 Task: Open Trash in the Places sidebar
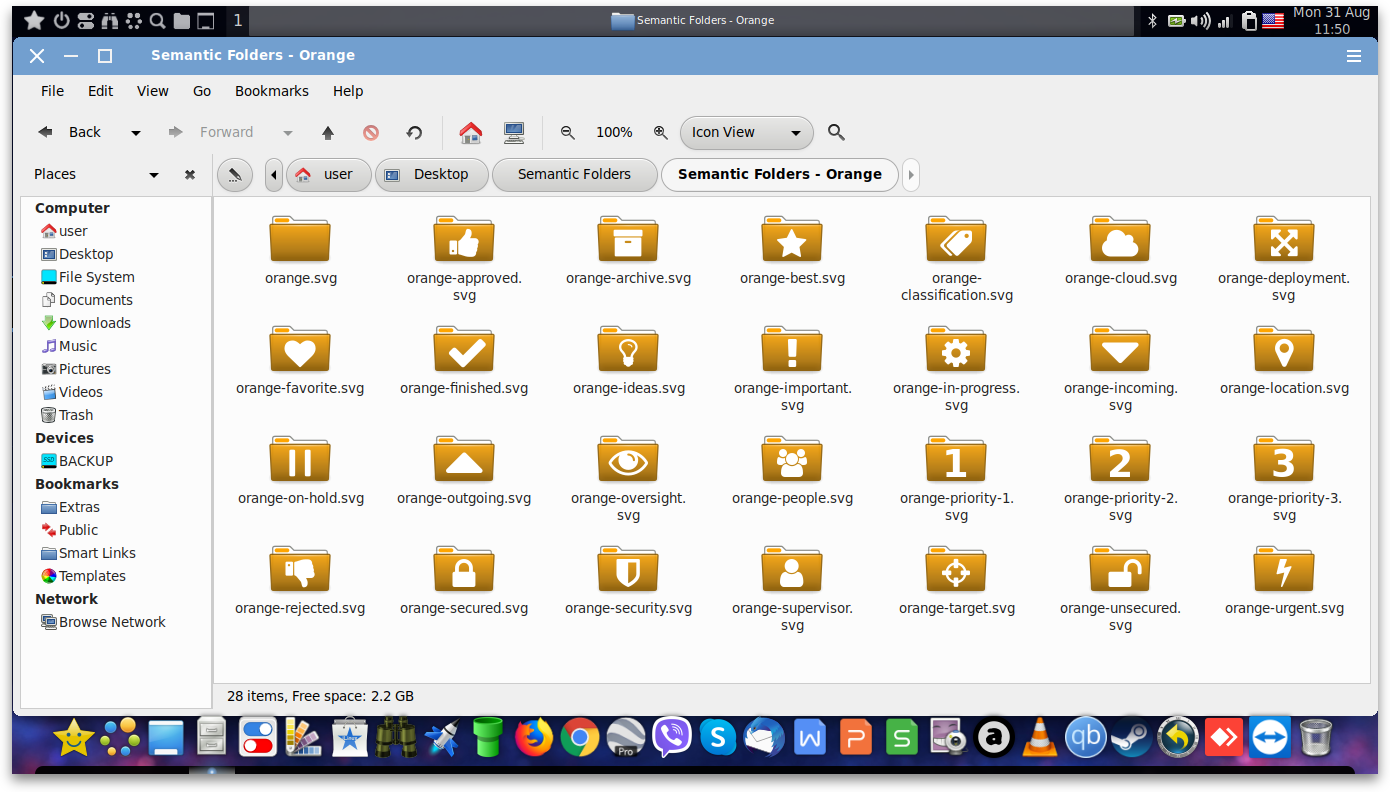click(76, 415)
